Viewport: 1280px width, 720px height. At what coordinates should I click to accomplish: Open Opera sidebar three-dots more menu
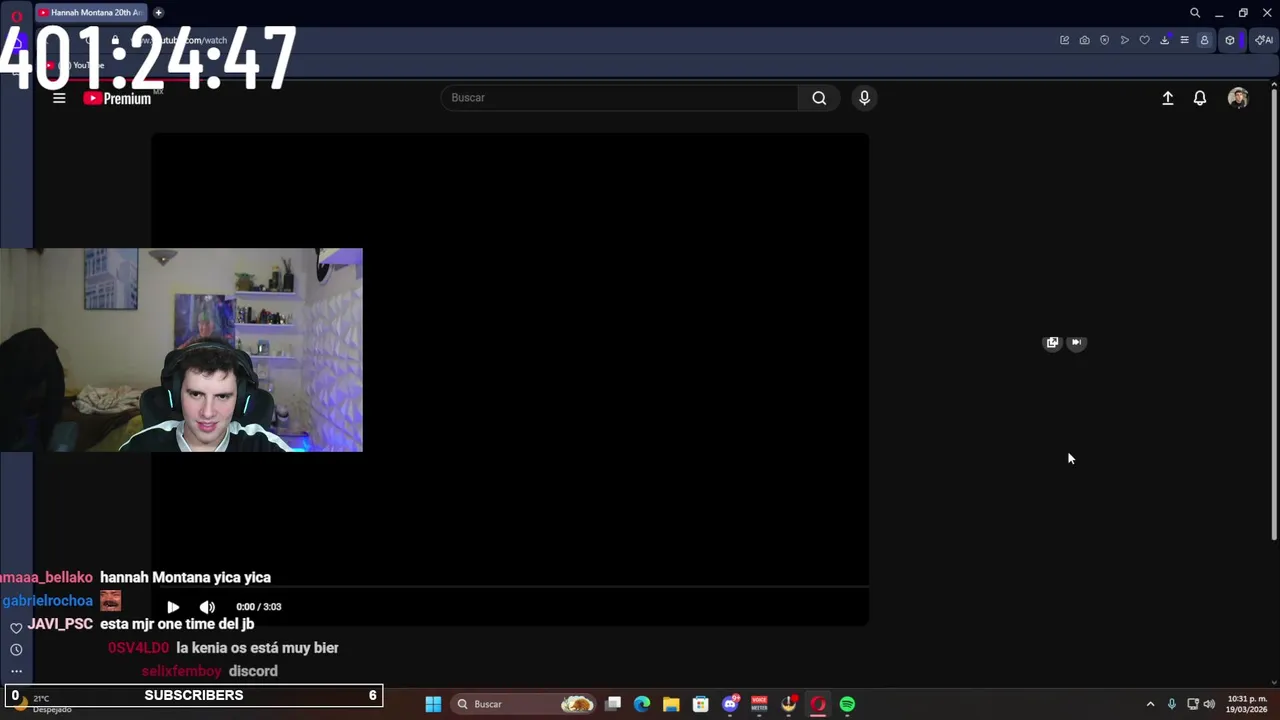16,672
